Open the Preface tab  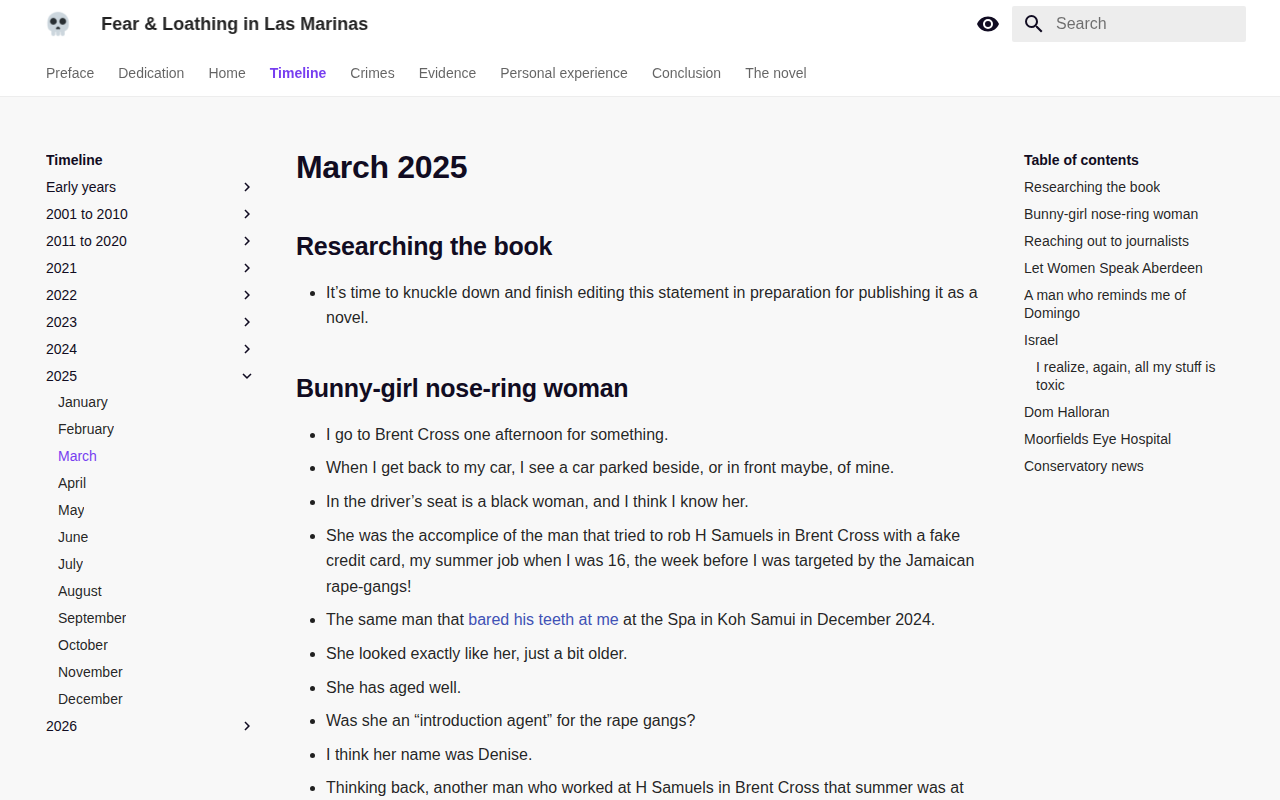(x=70, y=73)
